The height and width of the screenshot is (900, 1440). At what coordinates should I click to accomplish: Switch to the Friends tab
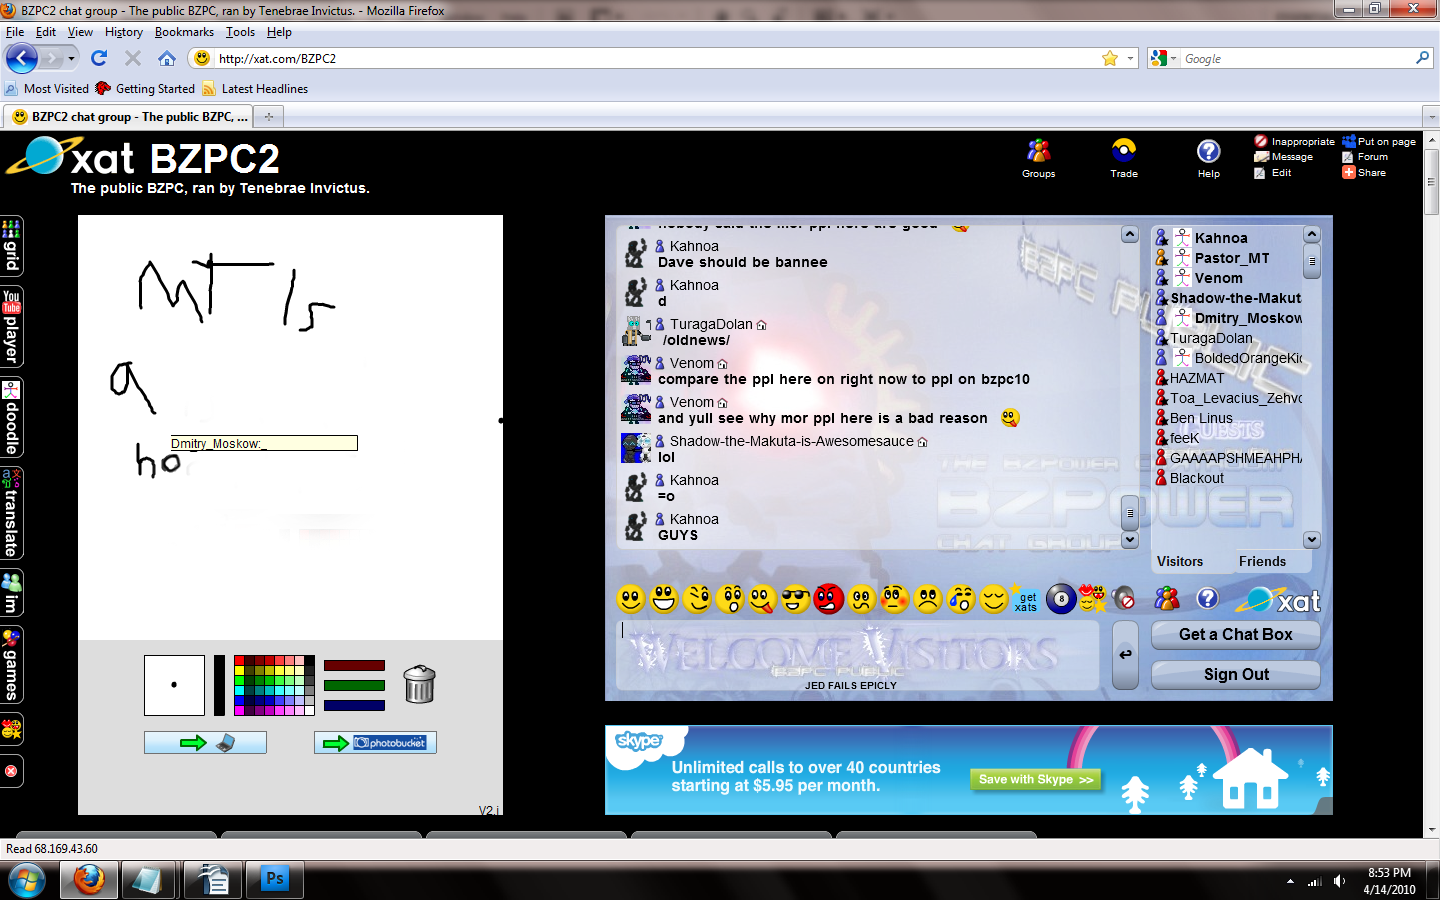click(x=1262, y=562)
